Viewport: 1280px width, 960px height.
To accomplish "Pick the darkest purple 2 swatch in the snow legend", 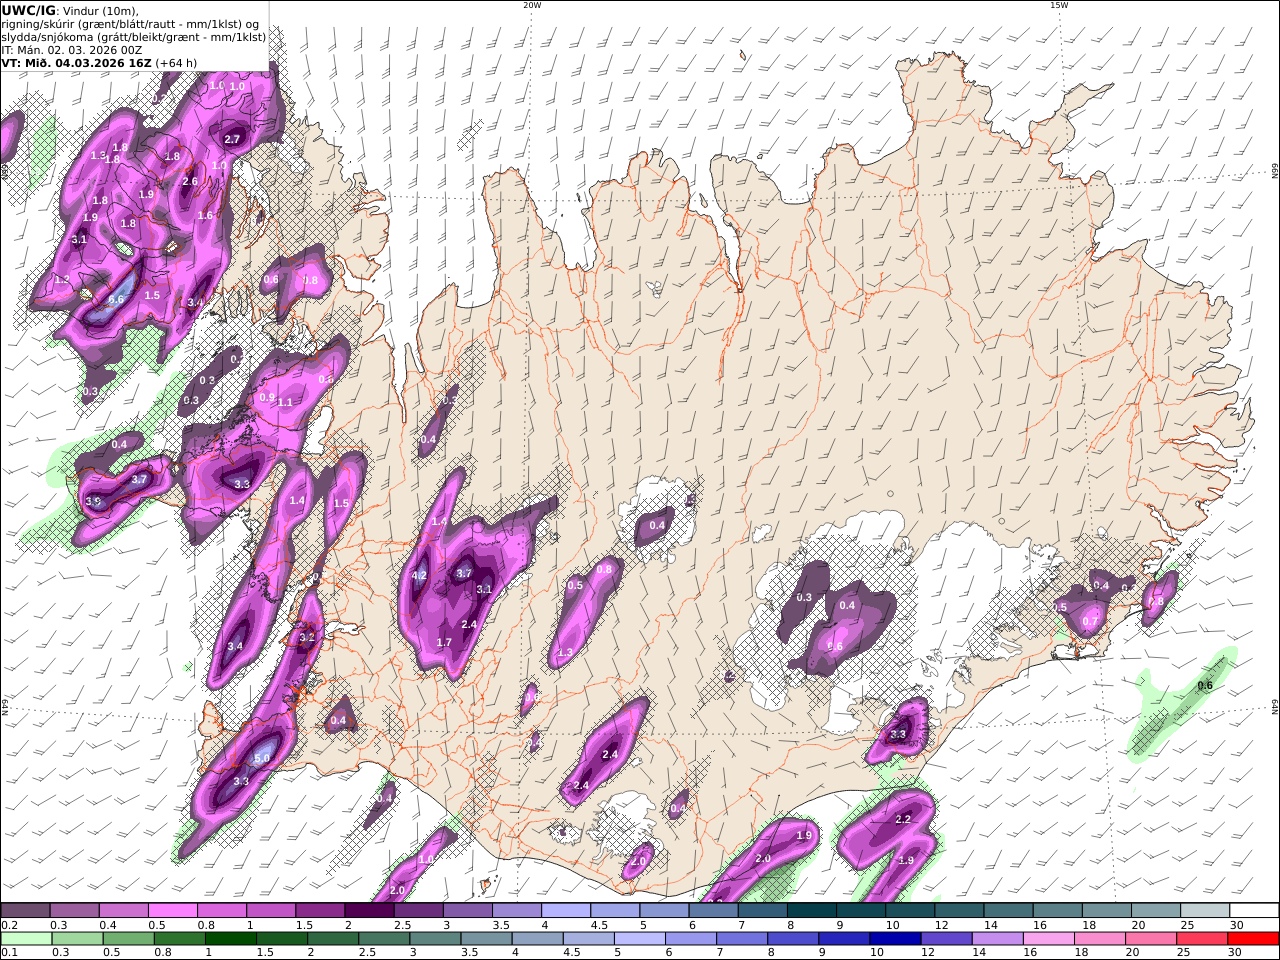I will click(368, 911).
